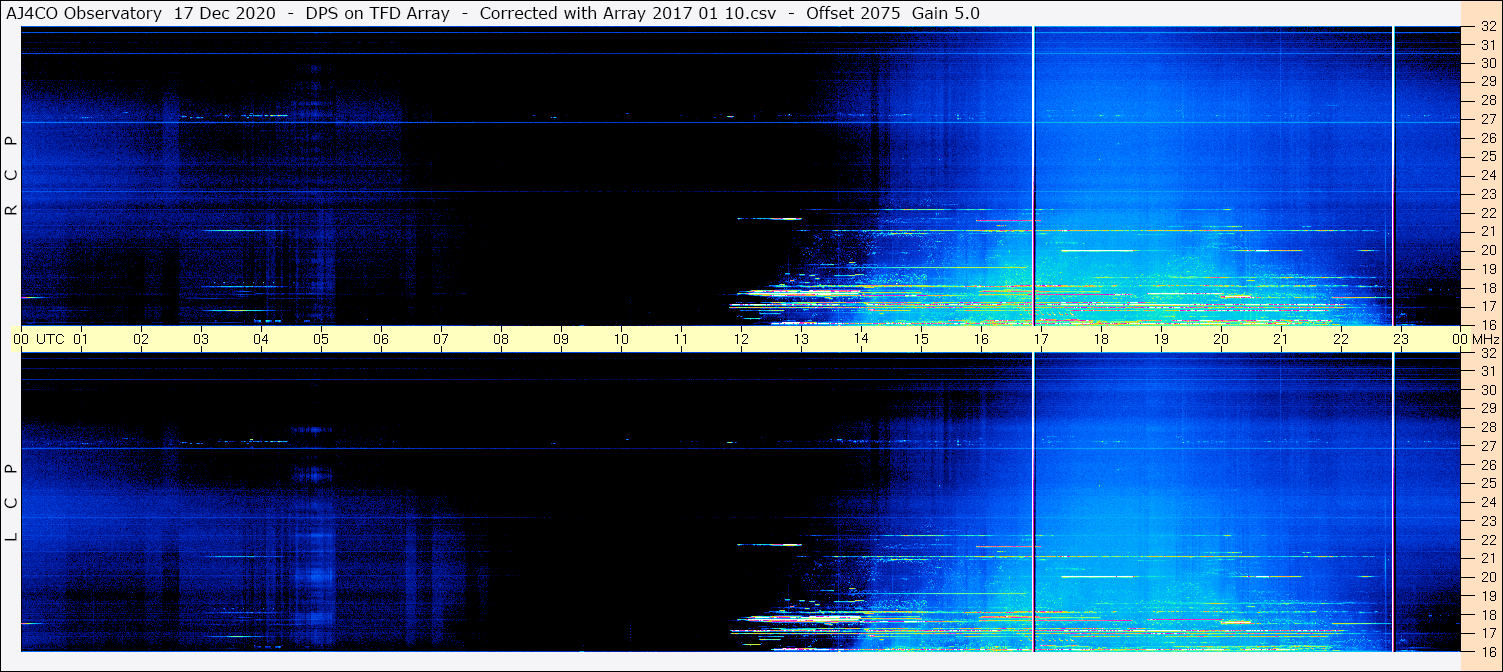The height and width of the screenshot is (672, 1503).
Task: Click the 12 UTC time axis label
Action: (741, 339)
